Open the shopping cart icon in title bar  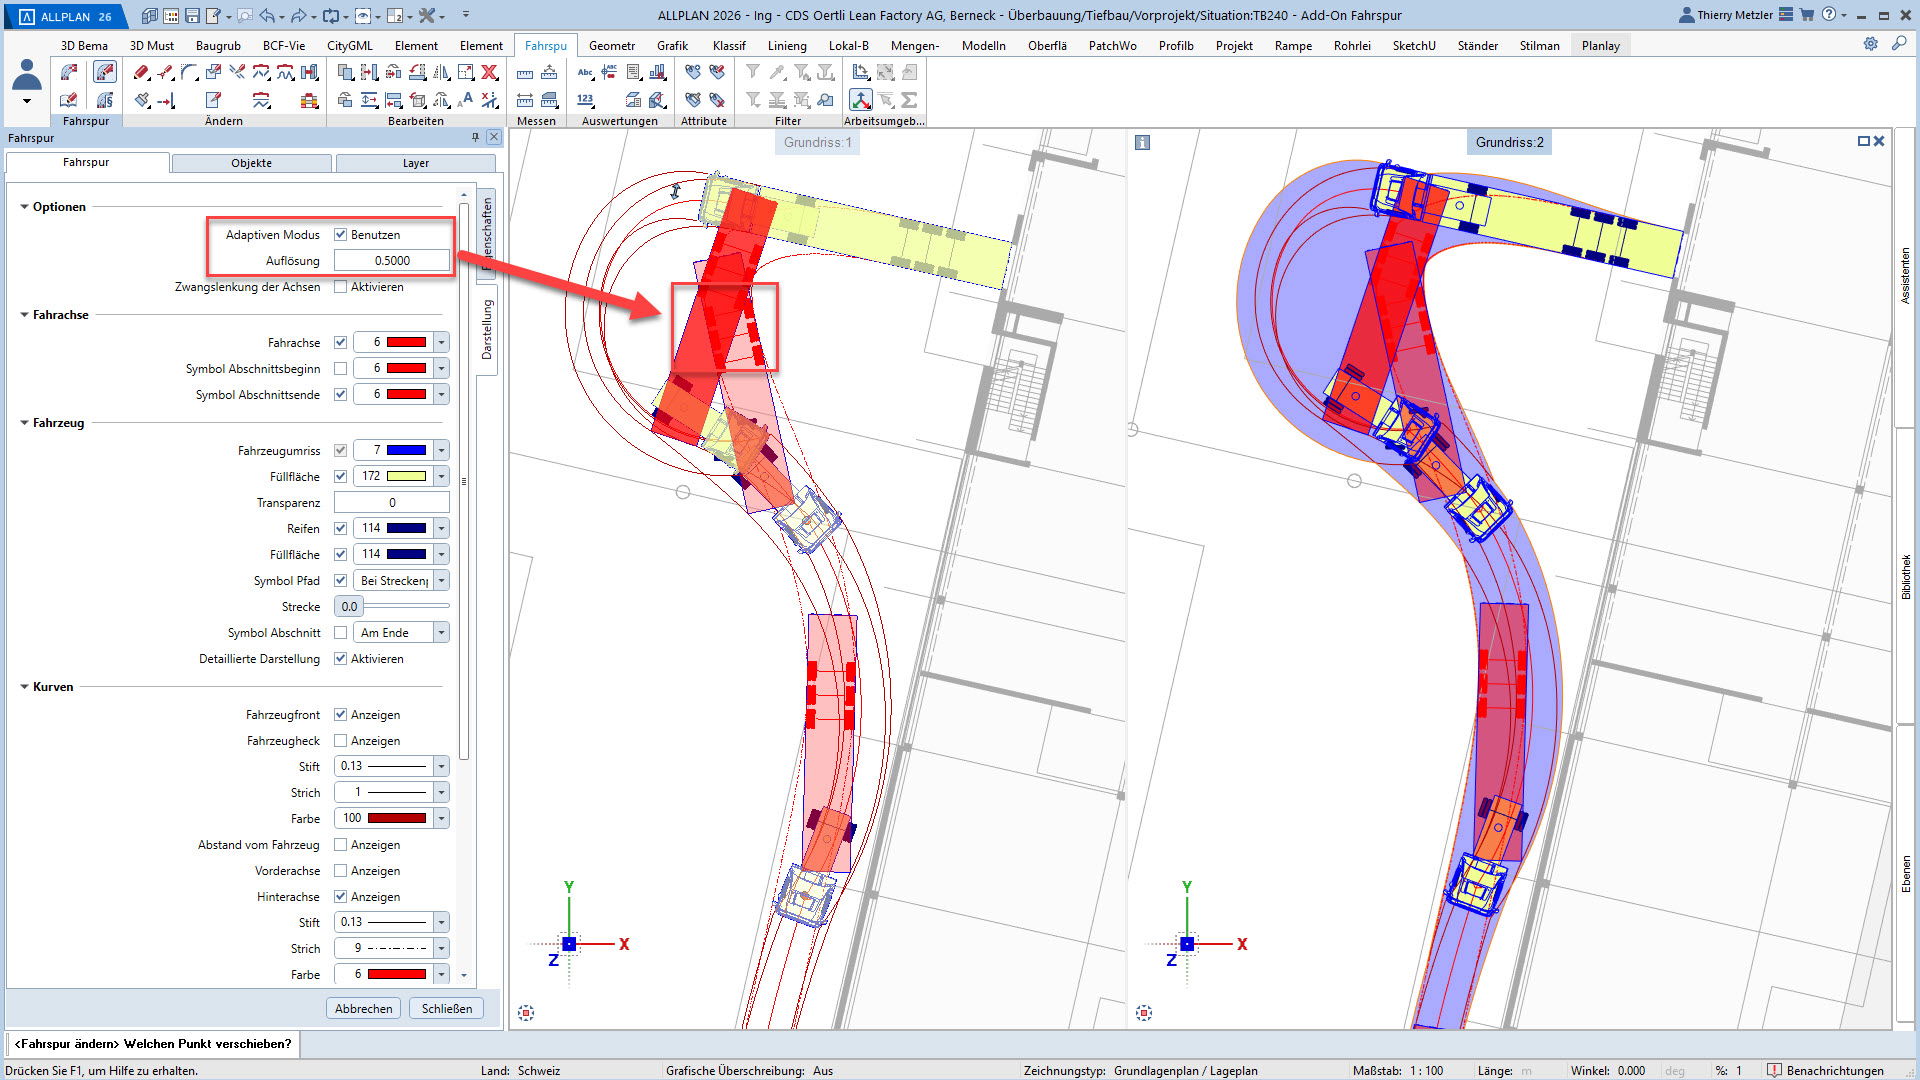click(x=1807, y=15)
